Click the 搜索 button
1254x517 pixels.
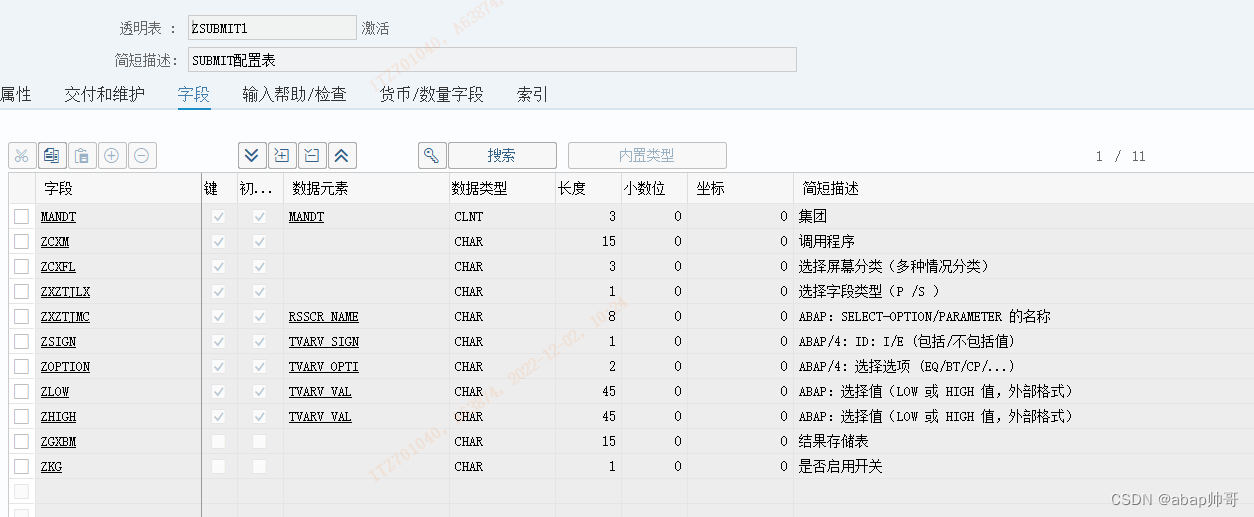click(x=502, y=155)
